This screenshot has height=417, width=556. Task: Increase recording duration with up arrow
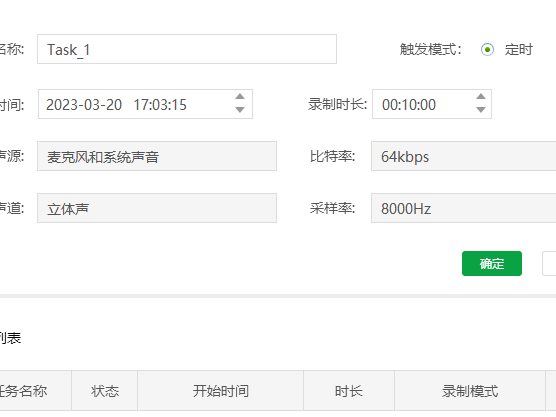coord(481,97)
